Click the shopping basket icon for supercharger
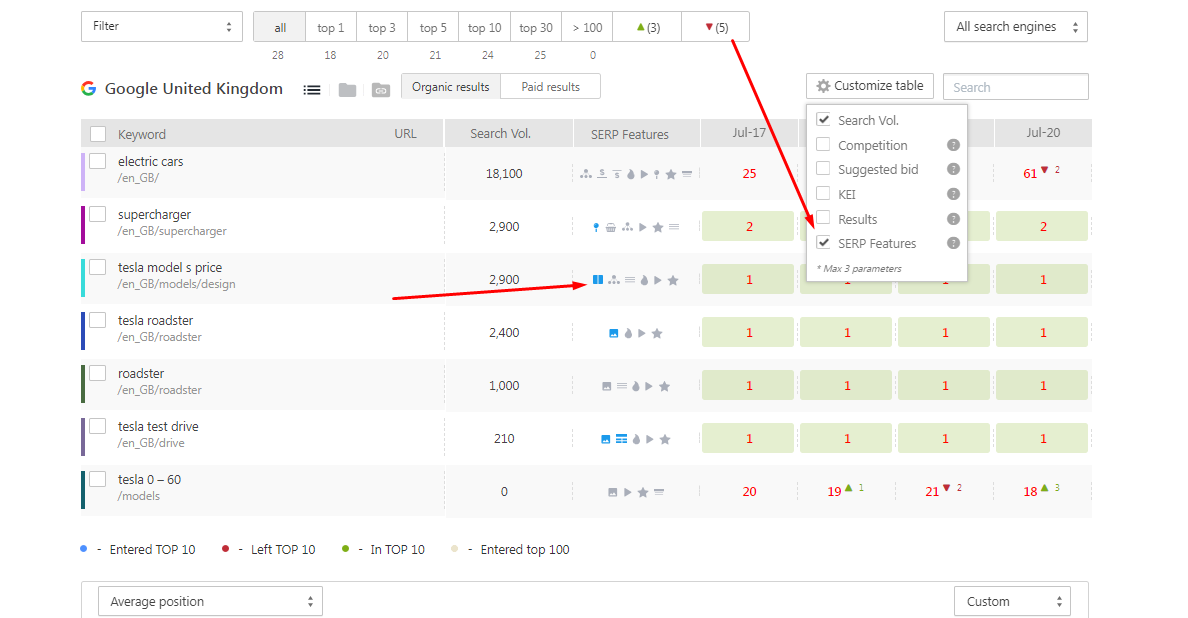This screenshot has width=1188, height=618. (x=611, y=227)
